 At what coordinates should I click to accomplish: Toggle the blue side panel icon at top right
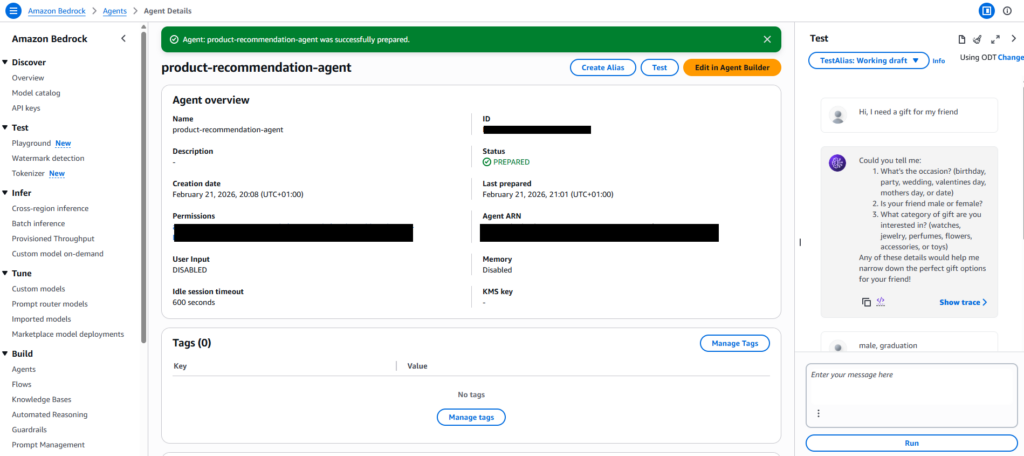(x=986, y=10)
